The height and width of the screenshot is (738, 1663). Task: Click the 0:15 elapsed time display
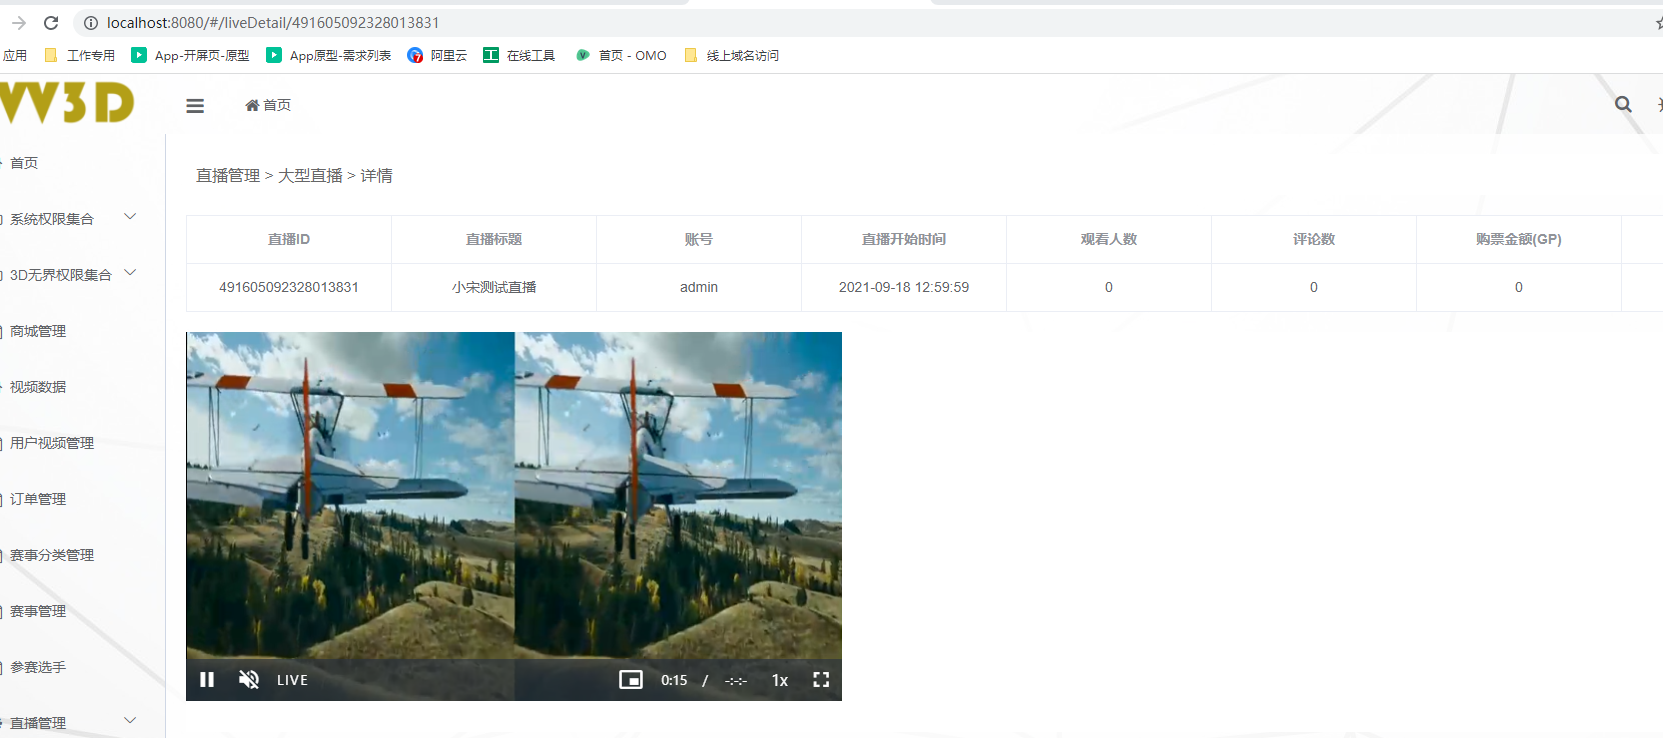click(x=674, y=680)
